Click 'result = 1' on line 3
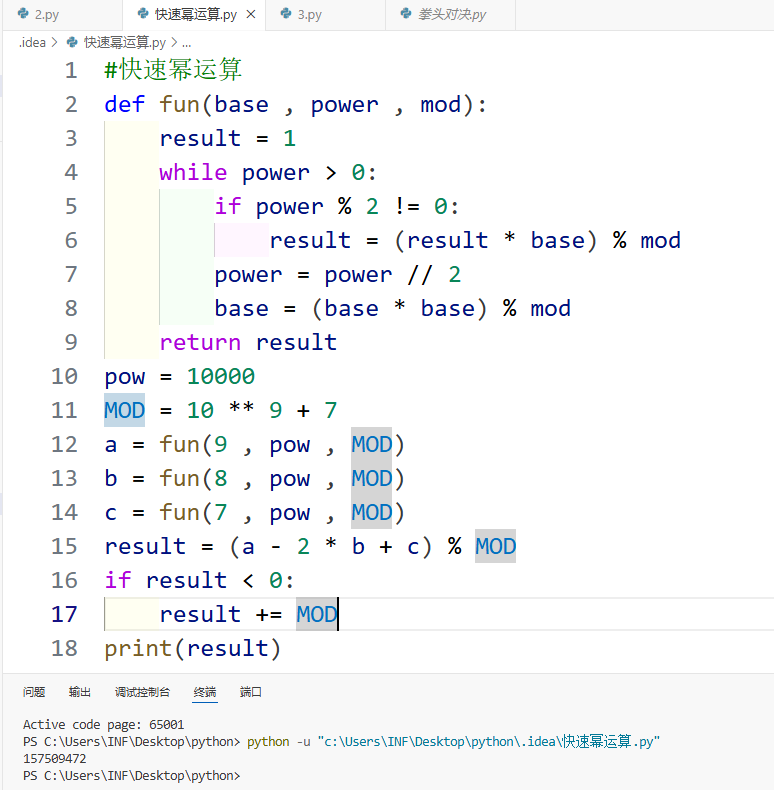 click(x=227, y=138)
